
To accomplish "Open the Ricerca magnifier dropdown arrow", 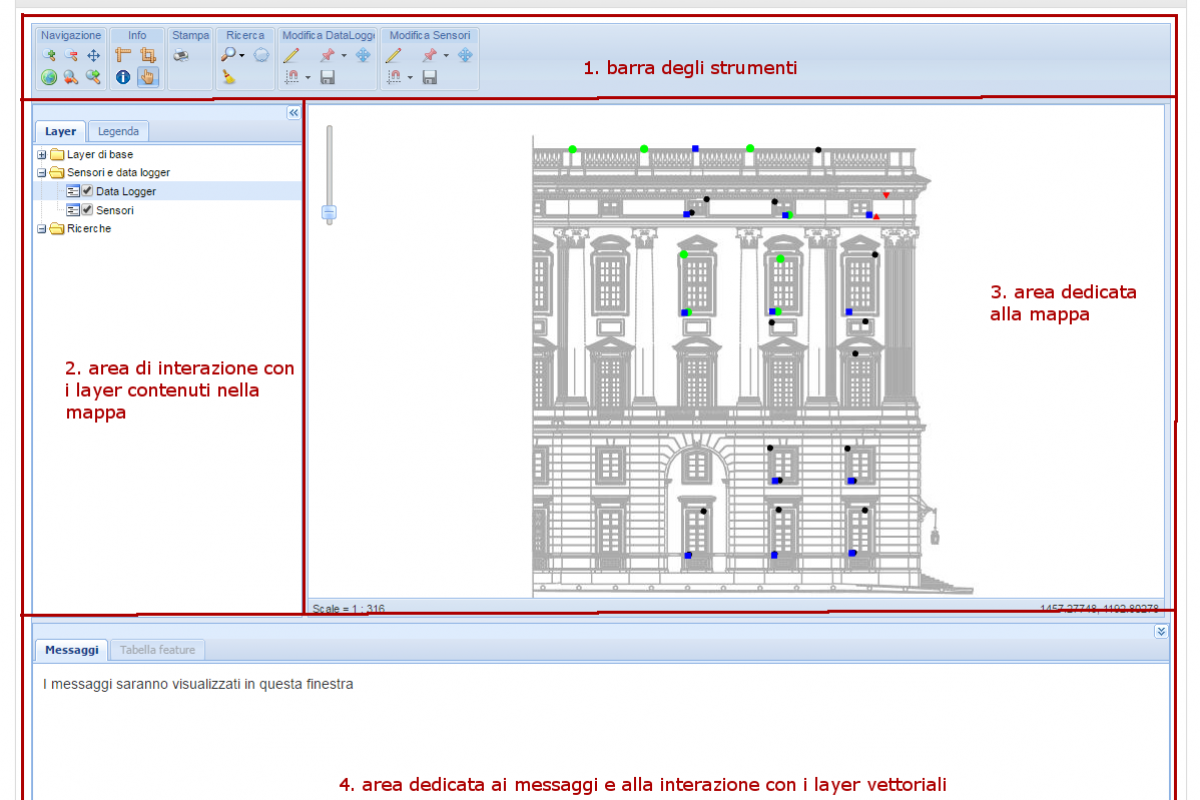I will (x=242, y=57).
